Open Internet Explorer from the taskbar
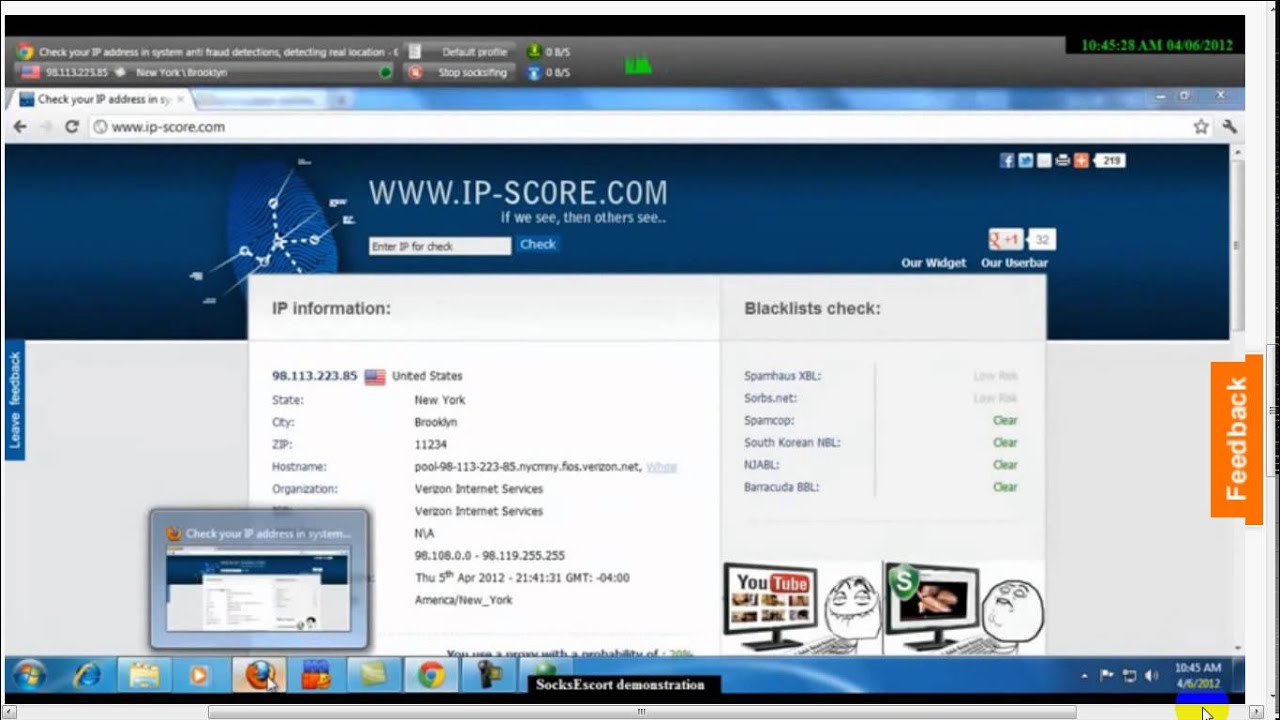1280x720 pixels. (88, 676)
